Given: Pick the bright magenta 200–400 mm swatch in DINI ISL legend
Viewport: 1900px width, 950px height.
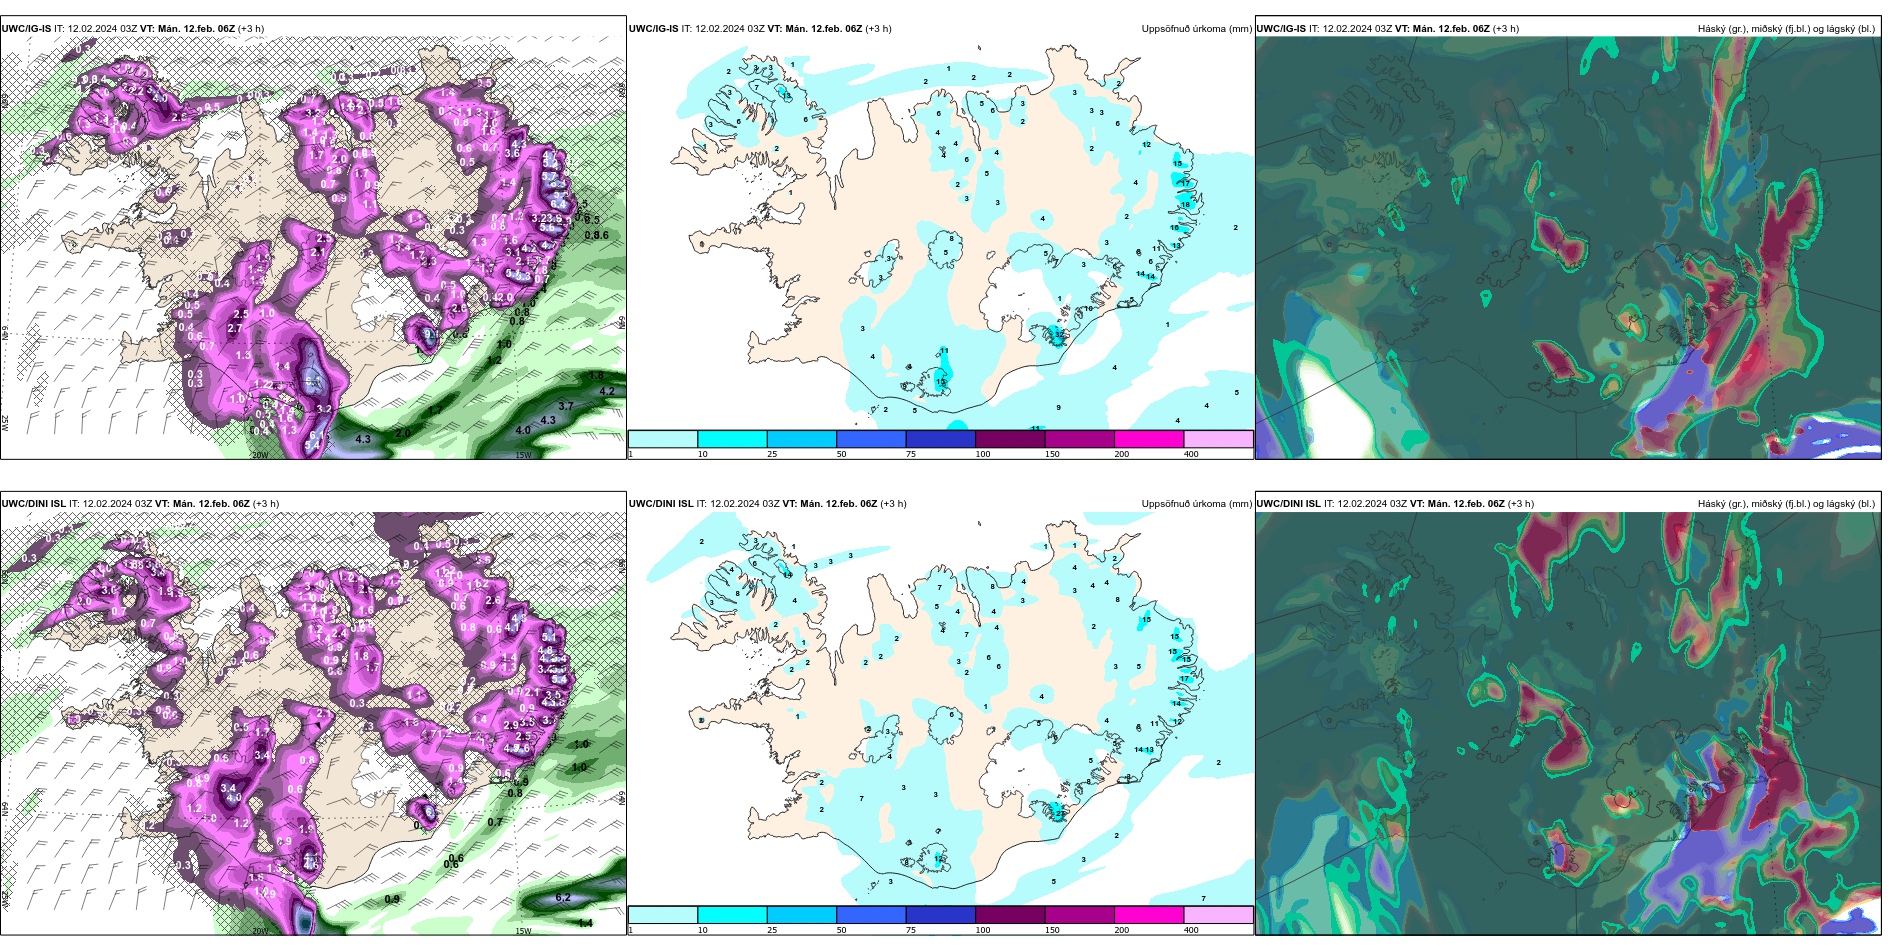Looking at the screenshot, I should [x=1149, y=915].
